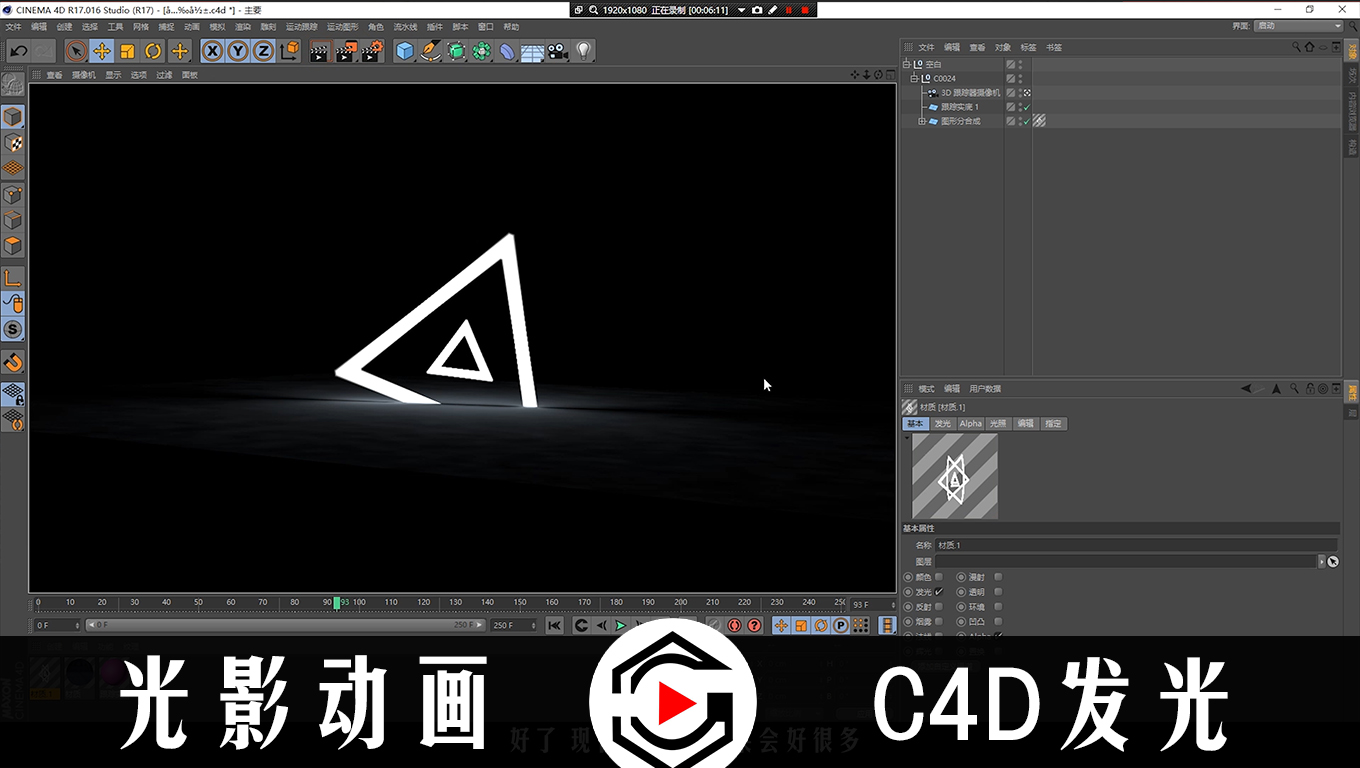Enable the 透明 channel checkbox

click(998, 592)
